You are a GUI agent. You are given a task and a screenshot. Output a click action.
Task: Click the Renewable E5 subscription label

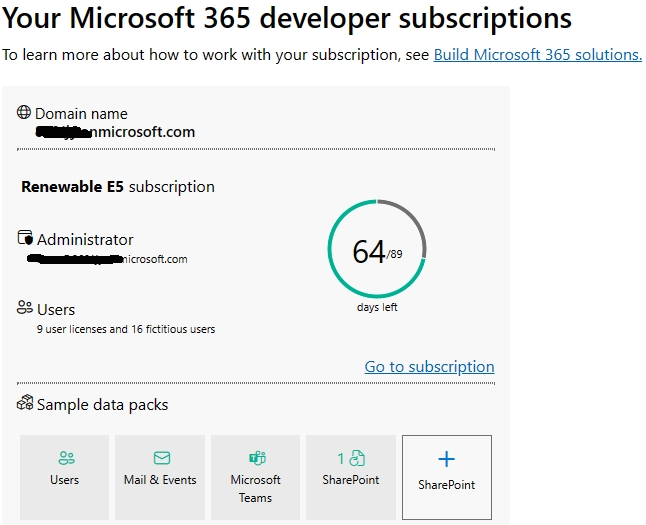point(118,186)
